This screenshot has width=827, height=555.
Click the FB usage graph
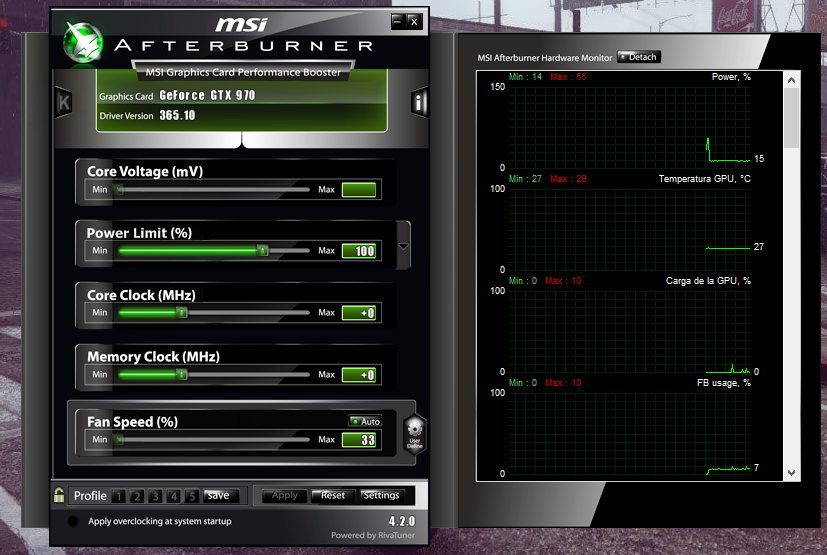click(x=629, y=433)
